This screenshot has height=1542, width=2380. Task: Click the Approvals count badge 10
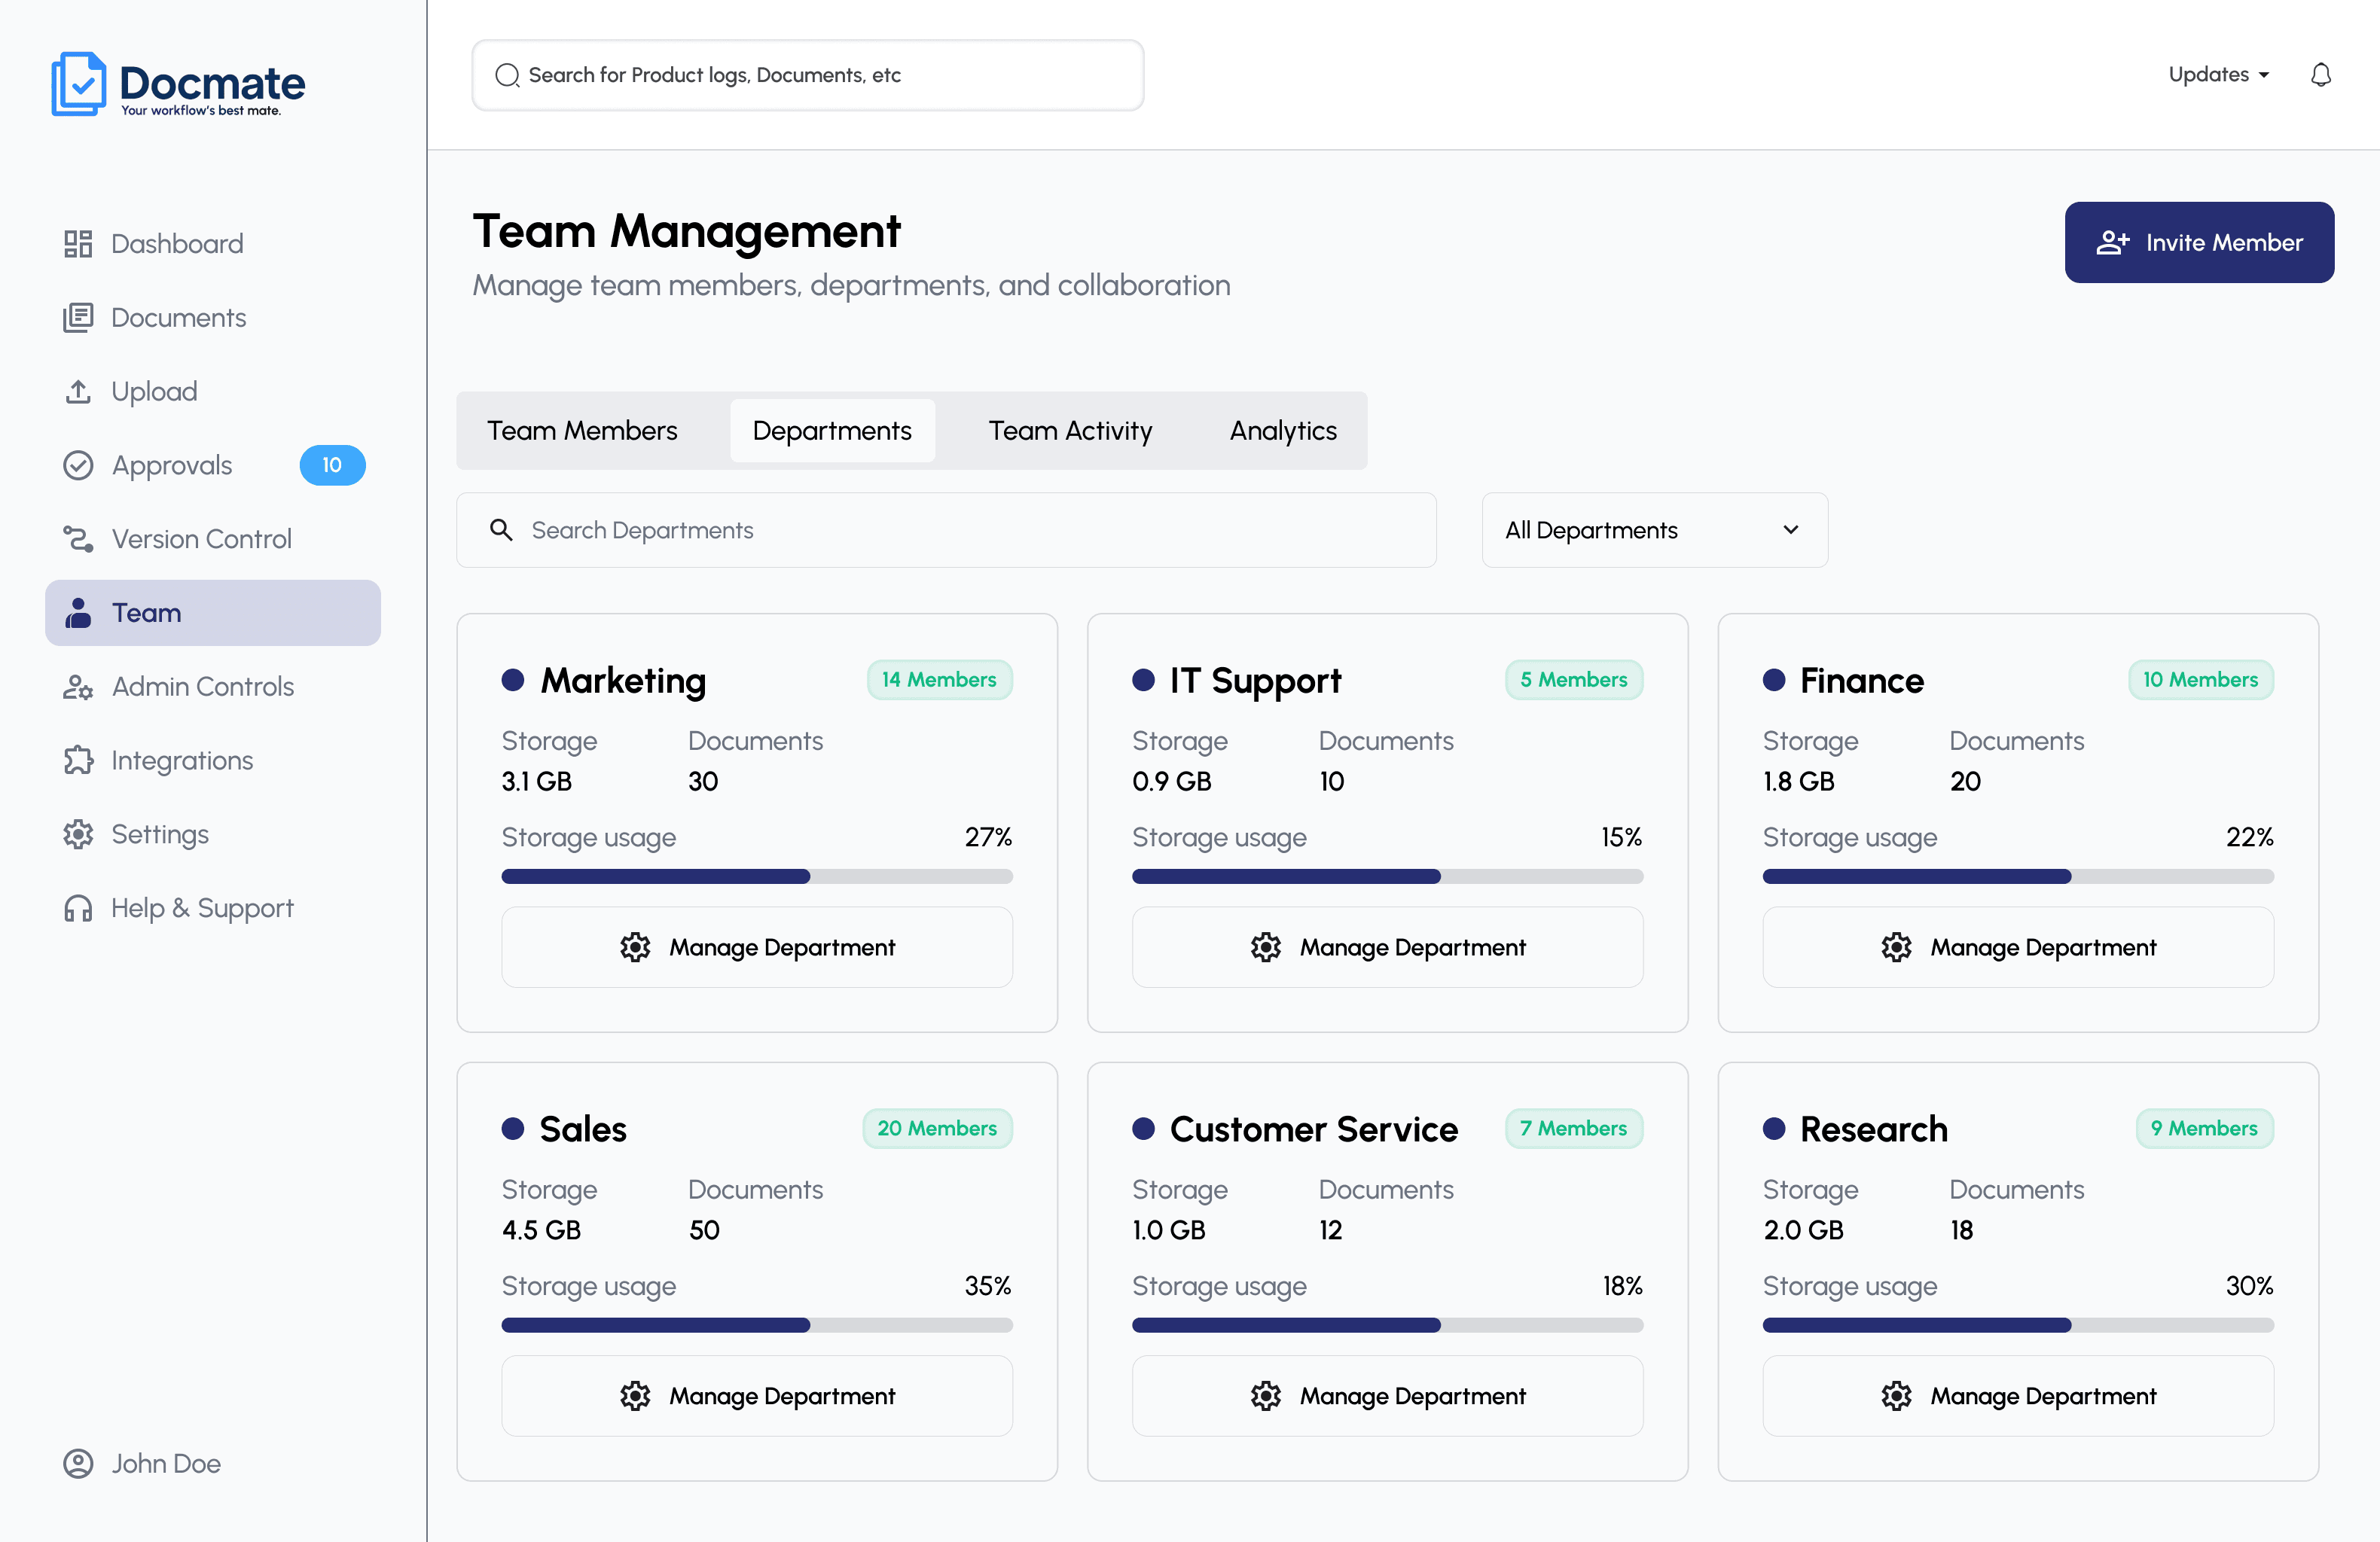332,465
